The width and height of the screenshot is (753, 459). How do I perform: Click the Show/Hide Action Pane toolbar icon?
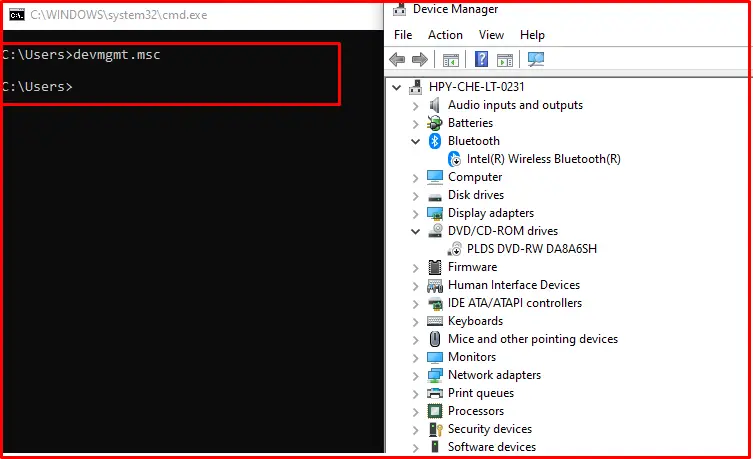pos(505,60)
